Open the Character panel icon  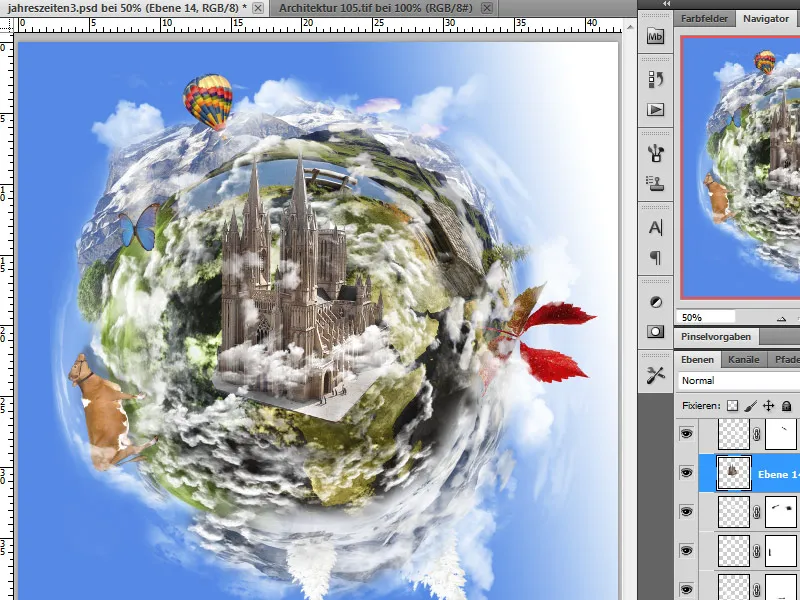tap(655, 228)
